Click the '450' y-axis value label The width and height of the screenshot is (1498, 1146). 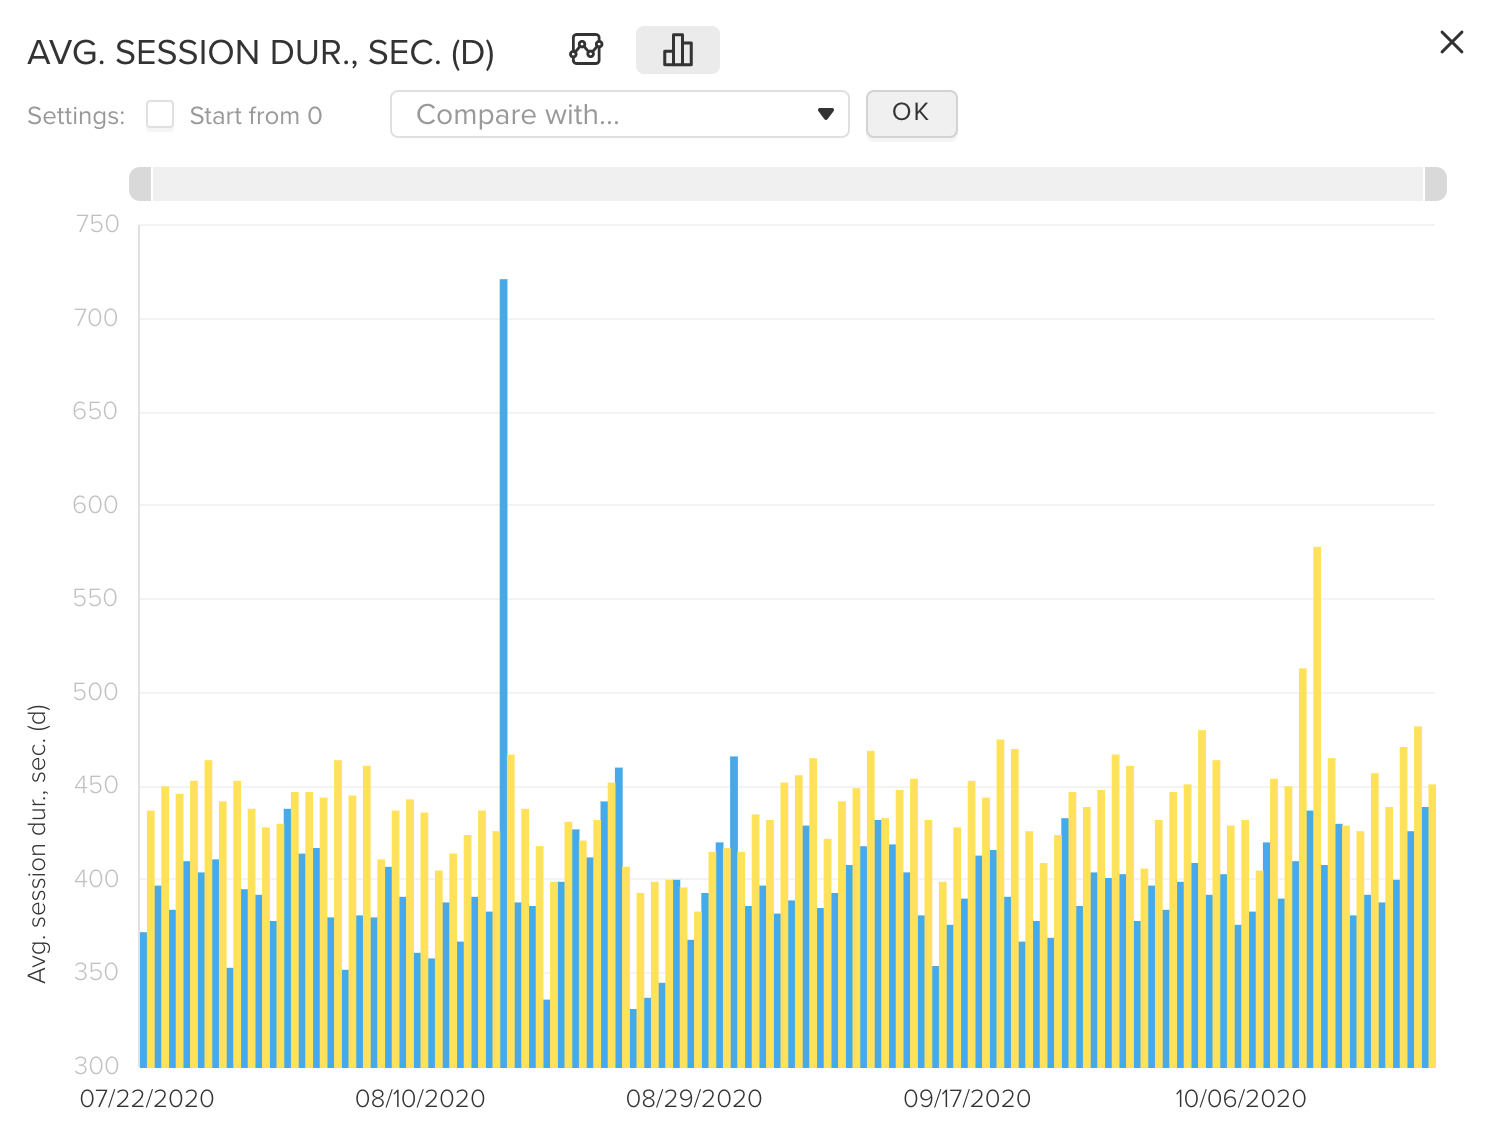pyautogui.click(x=96, y=785)
